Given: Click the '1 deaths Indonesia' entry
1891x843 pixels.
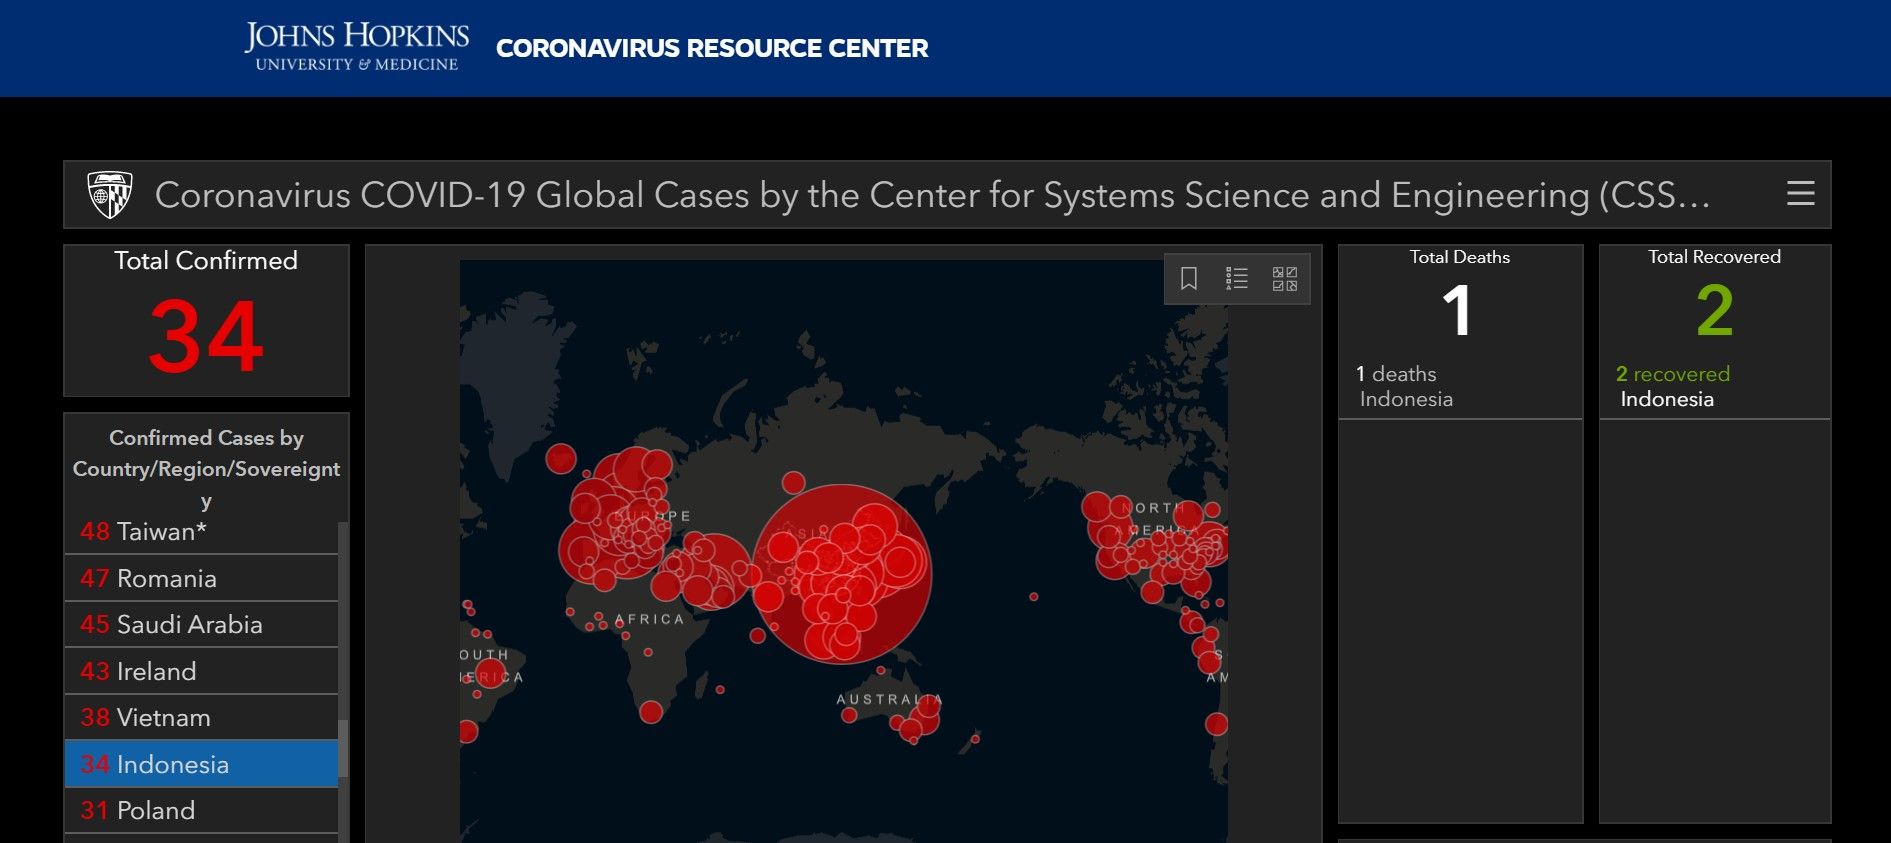Looking at the screenshot, I should [1460, 386].
